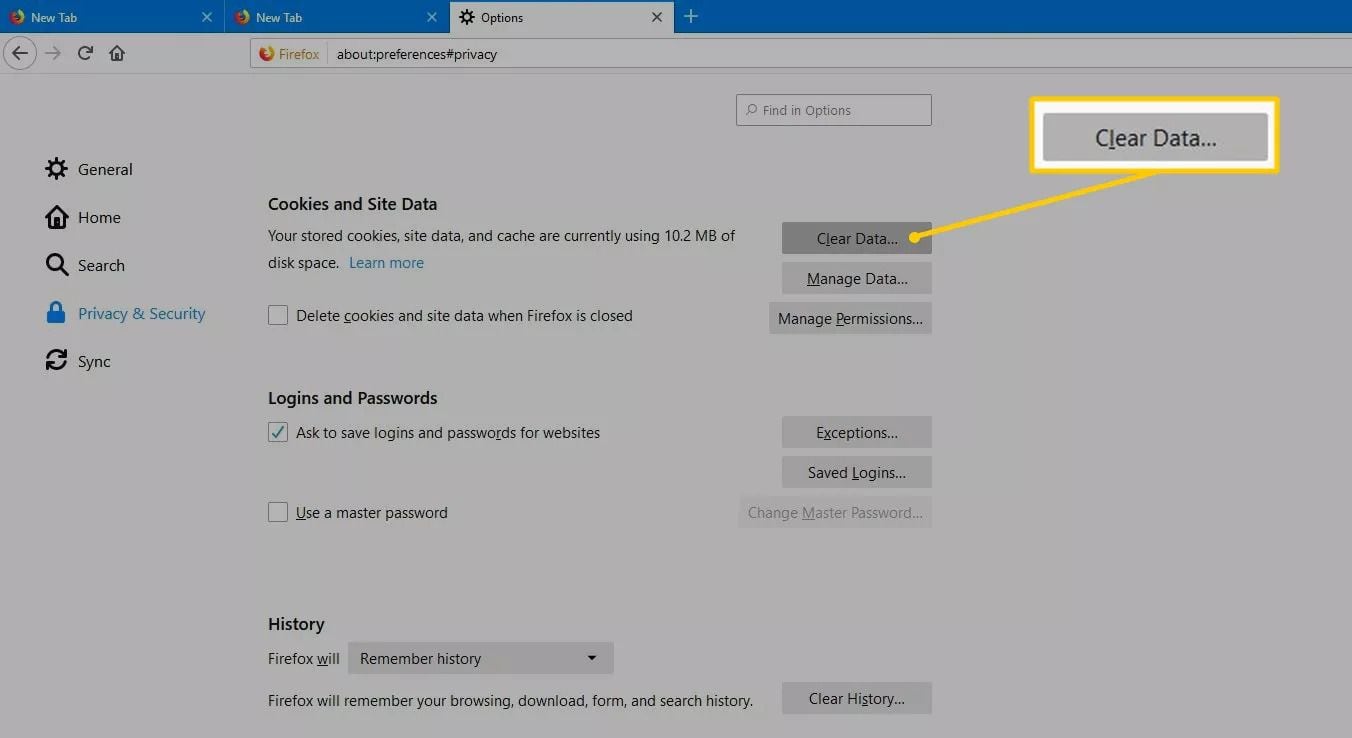Click the reload page icon
Viewport: 1352px width, 738px height.
pos(86,53)
